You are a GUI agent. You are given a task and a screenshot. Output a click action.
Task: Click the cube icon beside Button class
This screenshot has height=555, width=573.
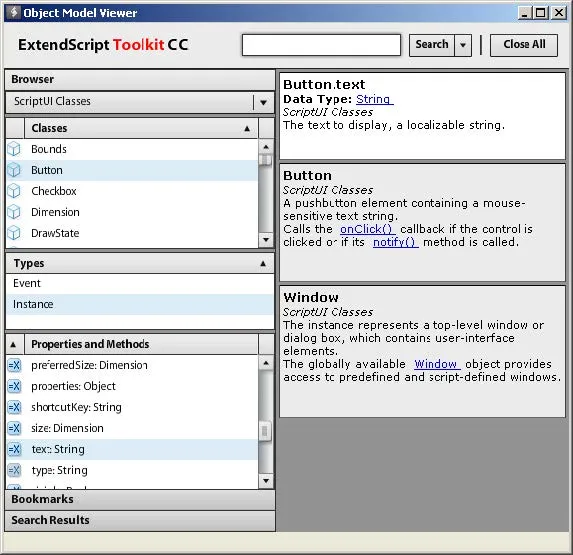pyautogui.click(x=14, y=170)
